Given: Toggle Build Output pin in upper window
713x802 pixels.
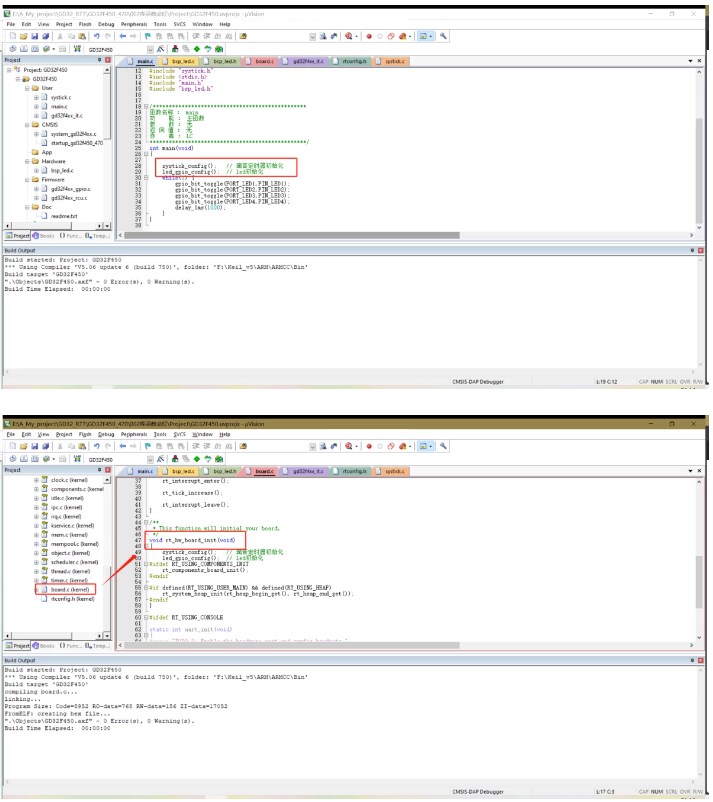Looking at the screenshot, I should pyautogui.click(x=693, y=251).
